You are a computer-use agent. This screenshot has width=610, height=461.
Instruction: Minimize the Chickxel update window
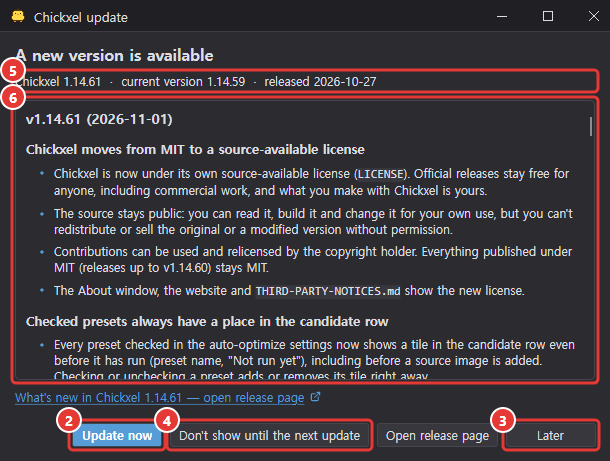pyautogui.click(x=502, y=16)
